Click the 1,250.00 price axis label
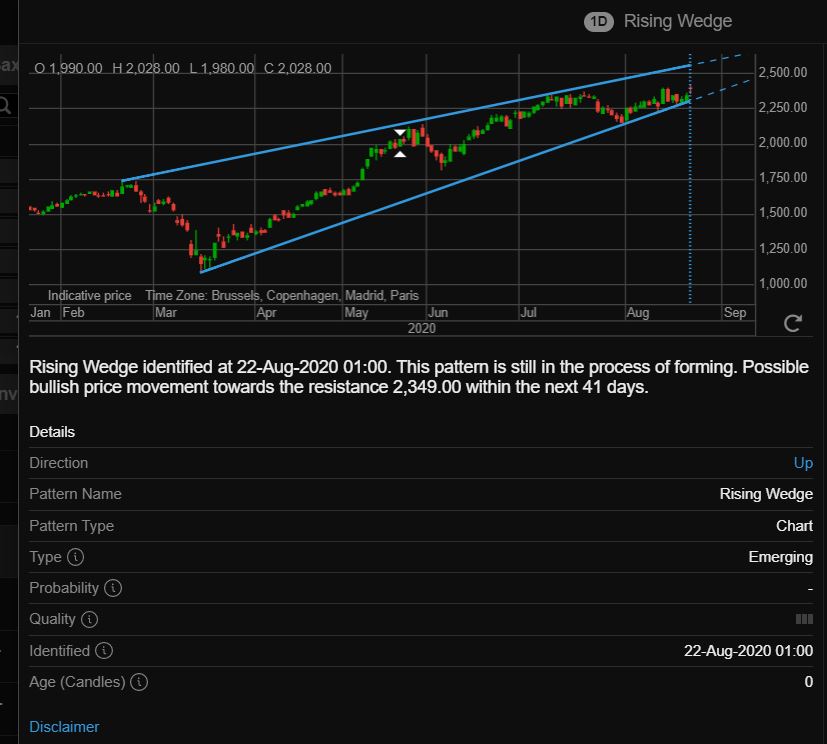827x744 pixels. (783, 248)
